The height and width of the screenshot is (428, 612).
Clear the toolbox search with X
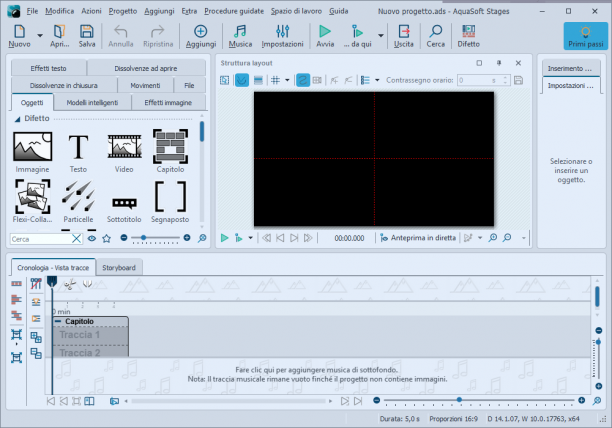(x=77, y=239)
